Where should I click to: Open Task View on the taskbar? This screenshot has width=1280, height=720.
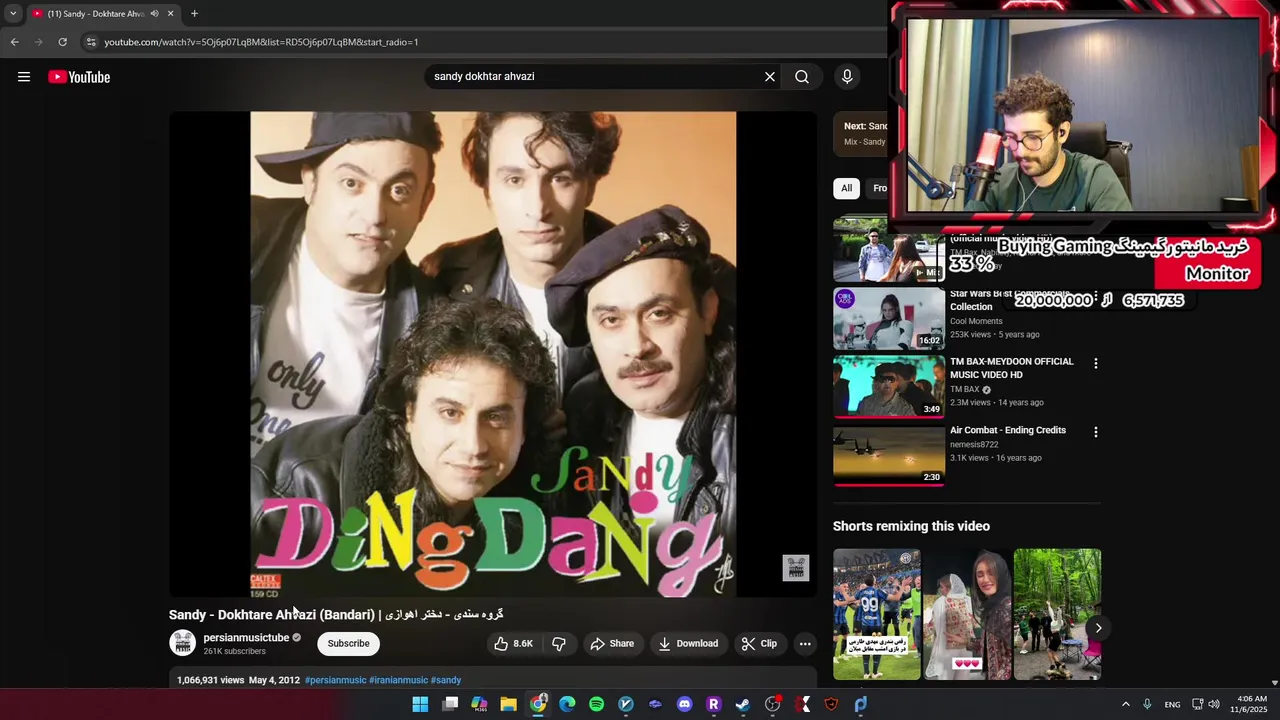(450, 704)
